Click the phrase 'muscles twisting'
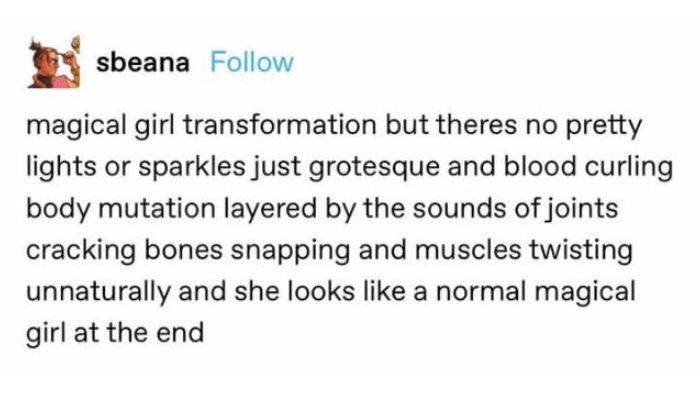Image resolution: width=700 pixels, height=400 pixels. [x=523, y=250]
